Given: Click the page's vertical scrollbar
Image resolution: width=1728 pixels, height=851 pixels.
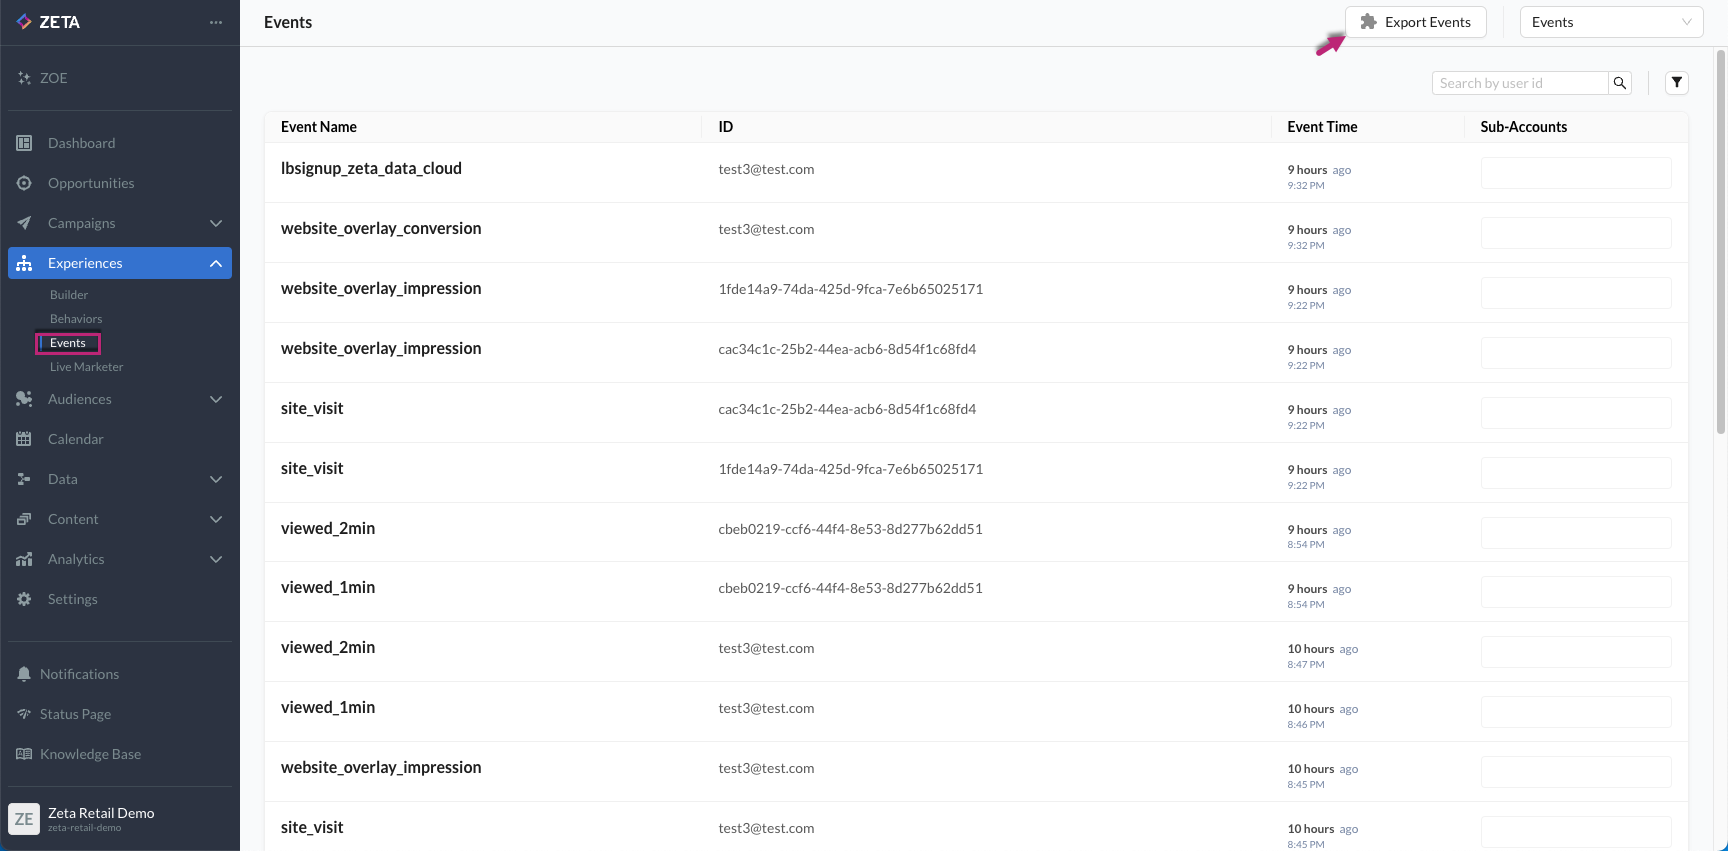Looking at the screenshot, I should click(x=1720, y=240).
